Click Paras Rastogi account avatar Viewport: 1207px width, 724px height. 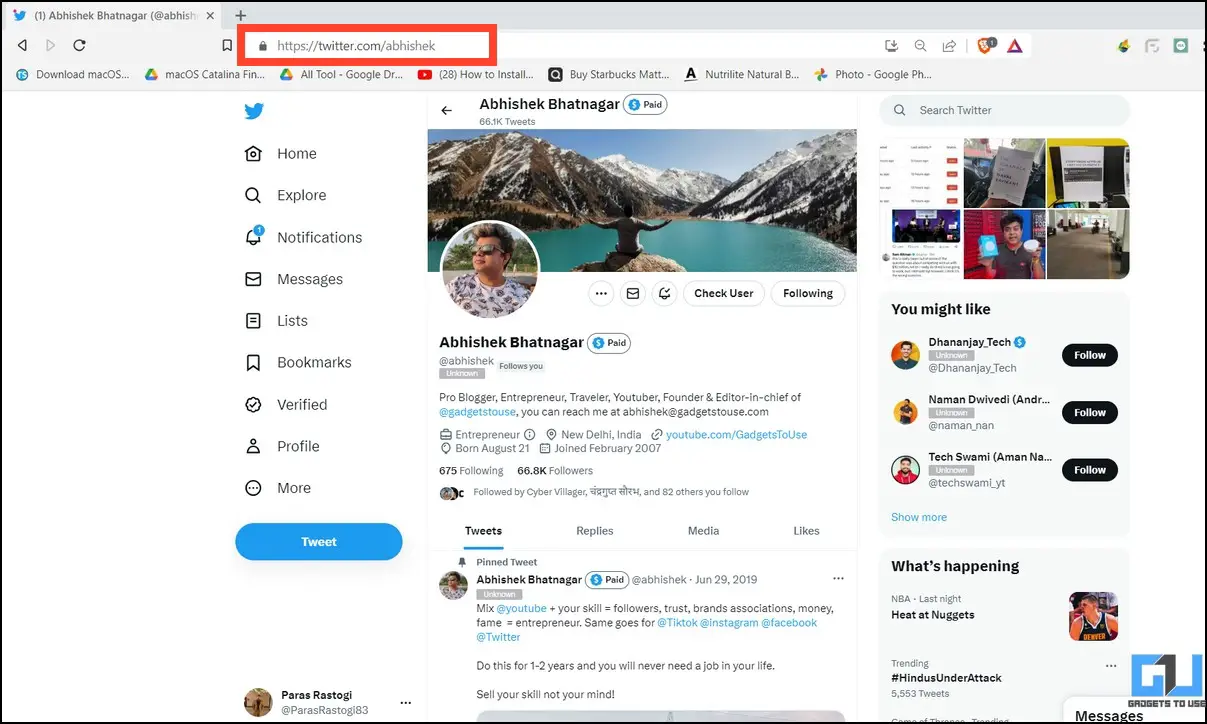259,702
